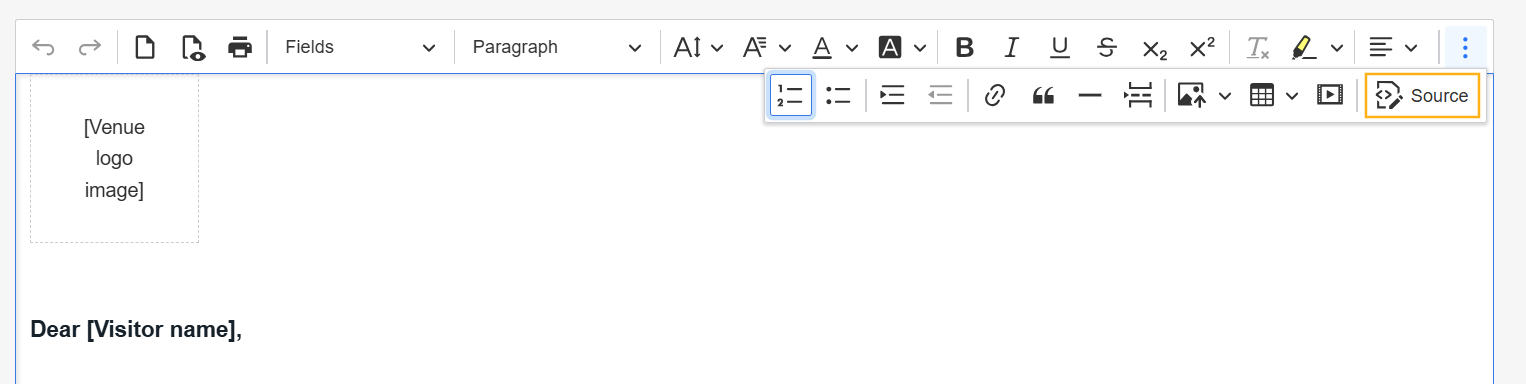Toggle bold formatting
The height and width of the screenshot is (384, 1526).
[964, 47]
